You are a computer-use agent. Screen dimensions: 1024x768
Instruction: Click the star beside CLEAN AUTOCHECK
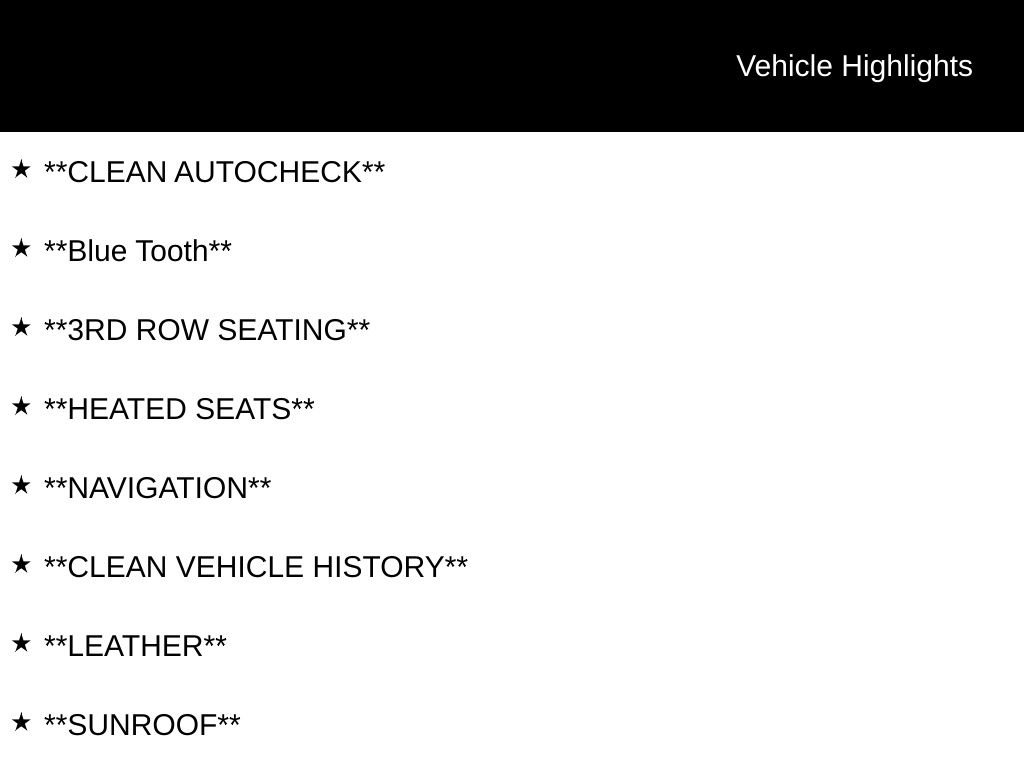coord(21,170)
